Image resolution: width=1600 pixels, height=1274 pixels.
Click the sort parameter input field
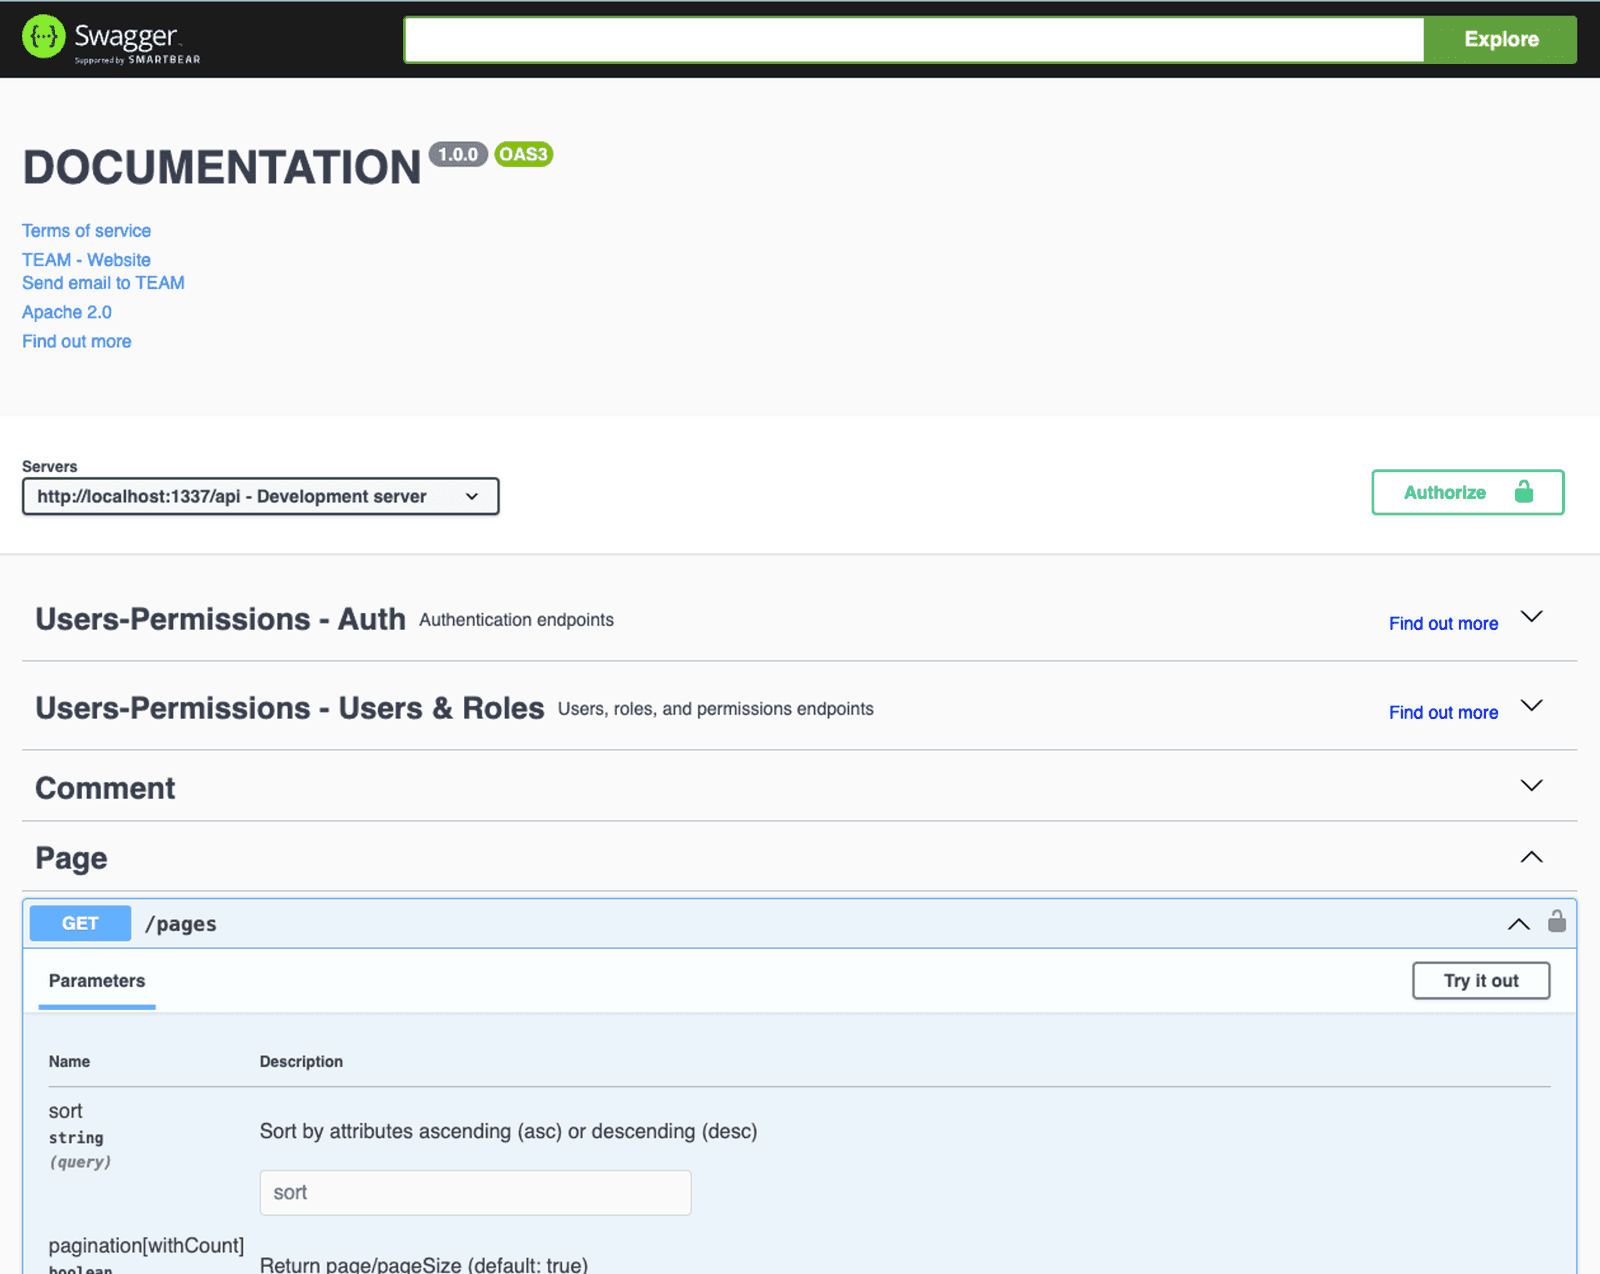point(475,1193)
